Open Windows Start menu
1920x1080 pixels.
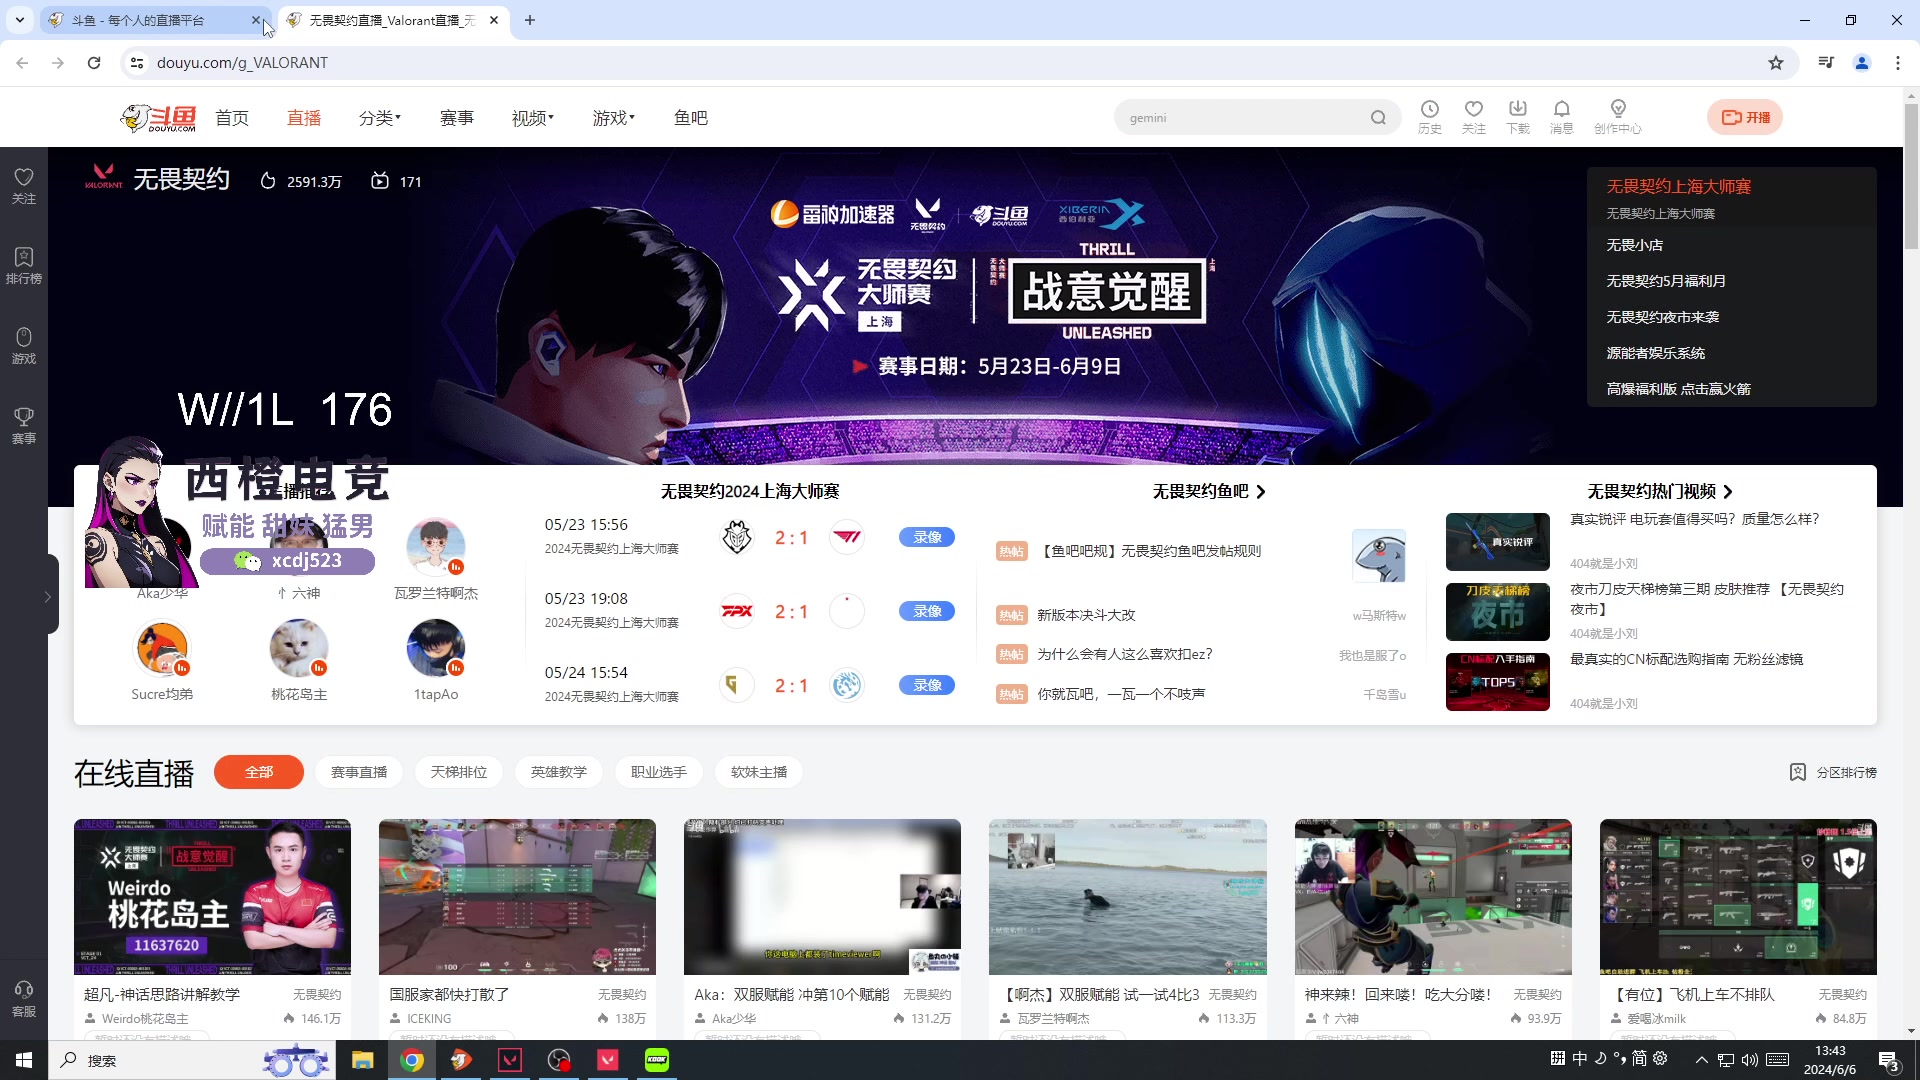[x=24, y=1060]
